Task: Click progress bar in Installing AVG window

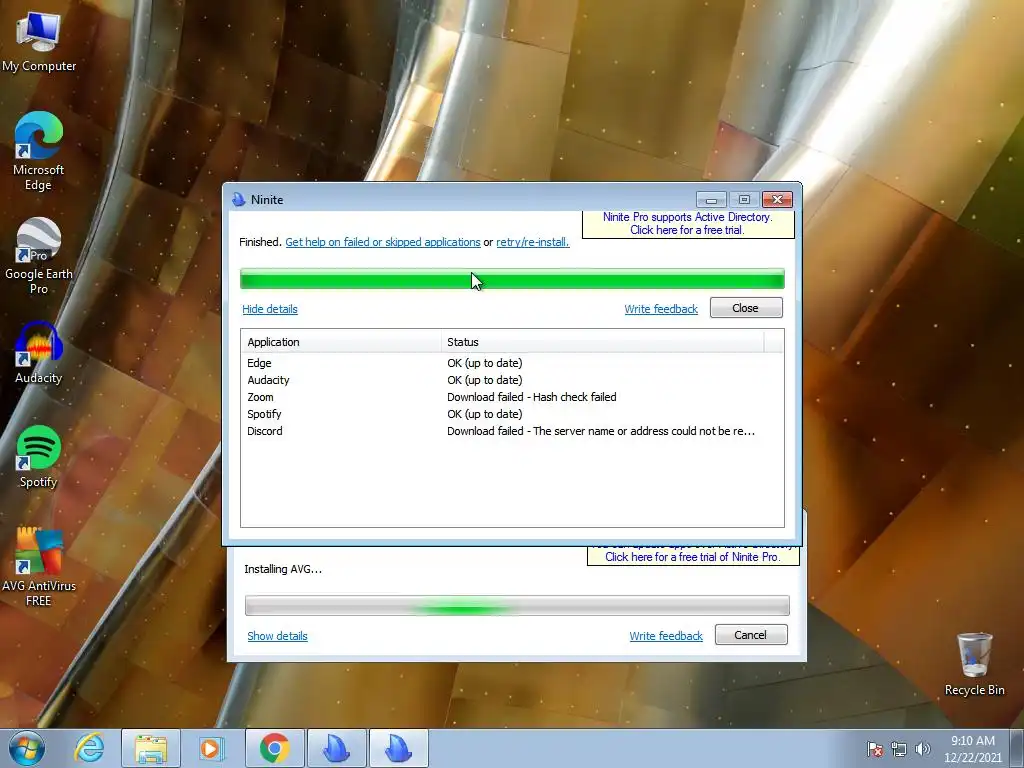Action: pyautogui.click(x=517, y=605)
